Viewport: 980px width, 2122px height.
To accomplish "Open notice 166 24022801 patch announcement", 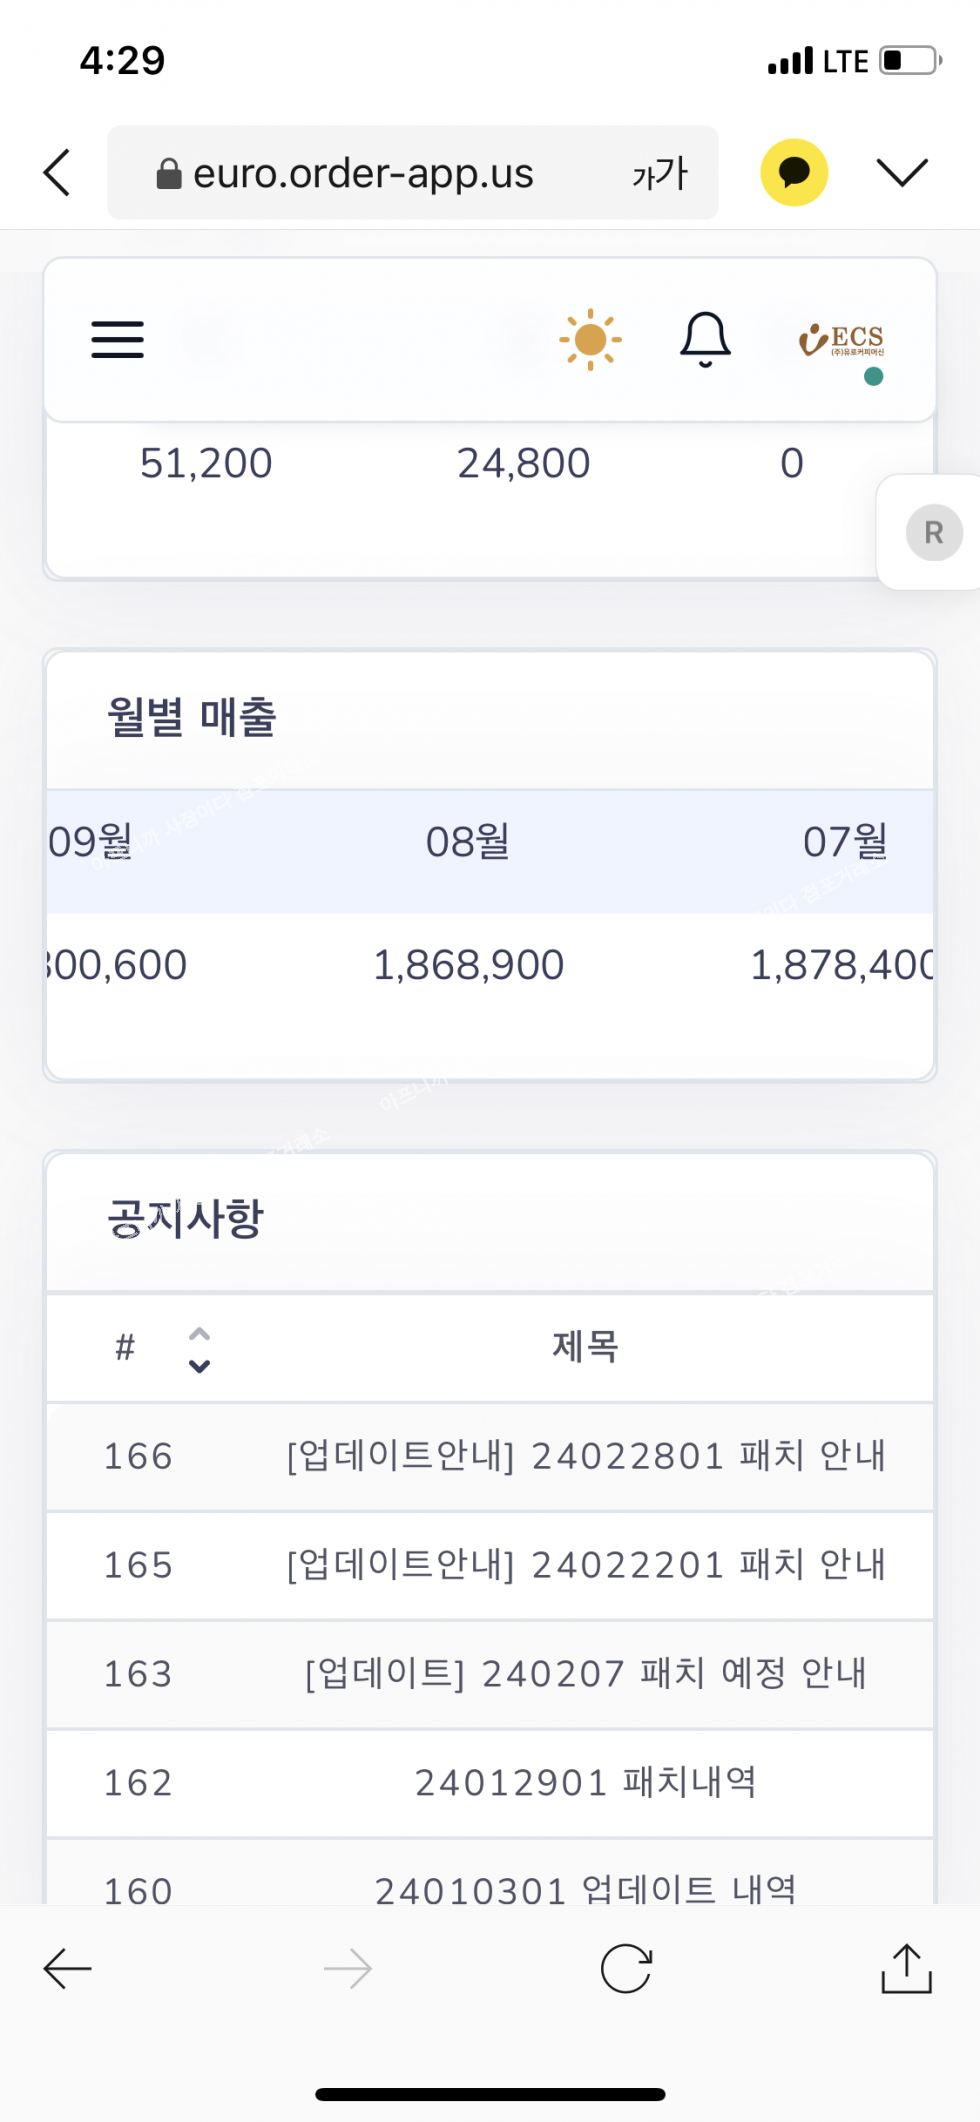I will click(x=586, y=1456).
